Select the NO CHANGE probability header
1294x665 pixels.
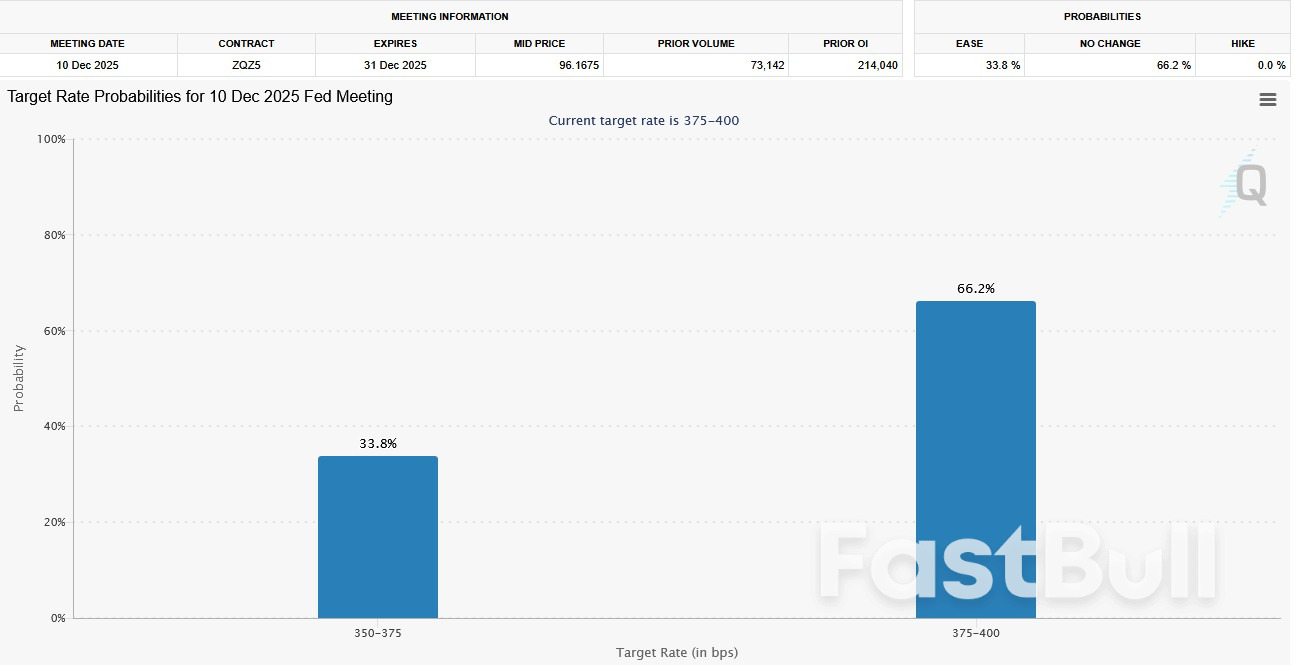pyautogui.click(x=1112, y=43)
